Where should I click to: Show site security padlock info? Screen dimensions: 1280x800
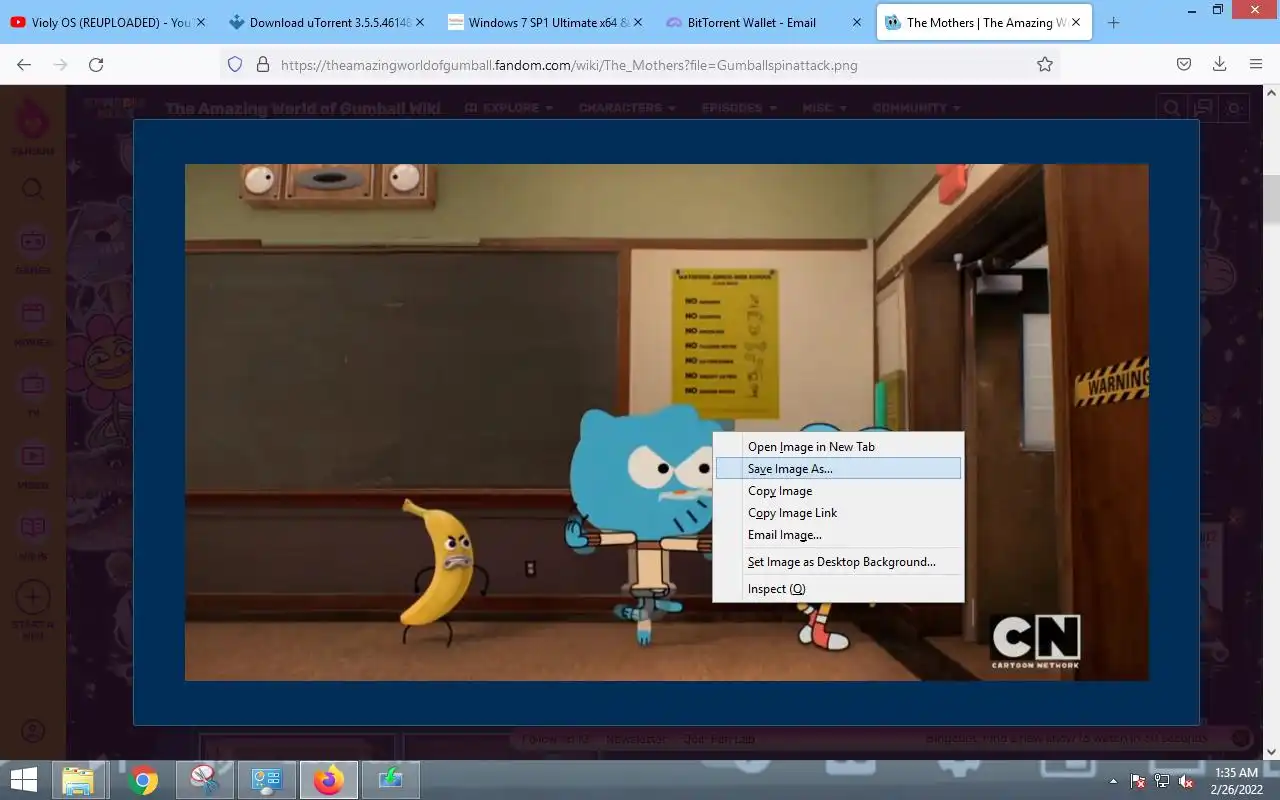click(x=263, y=64)
